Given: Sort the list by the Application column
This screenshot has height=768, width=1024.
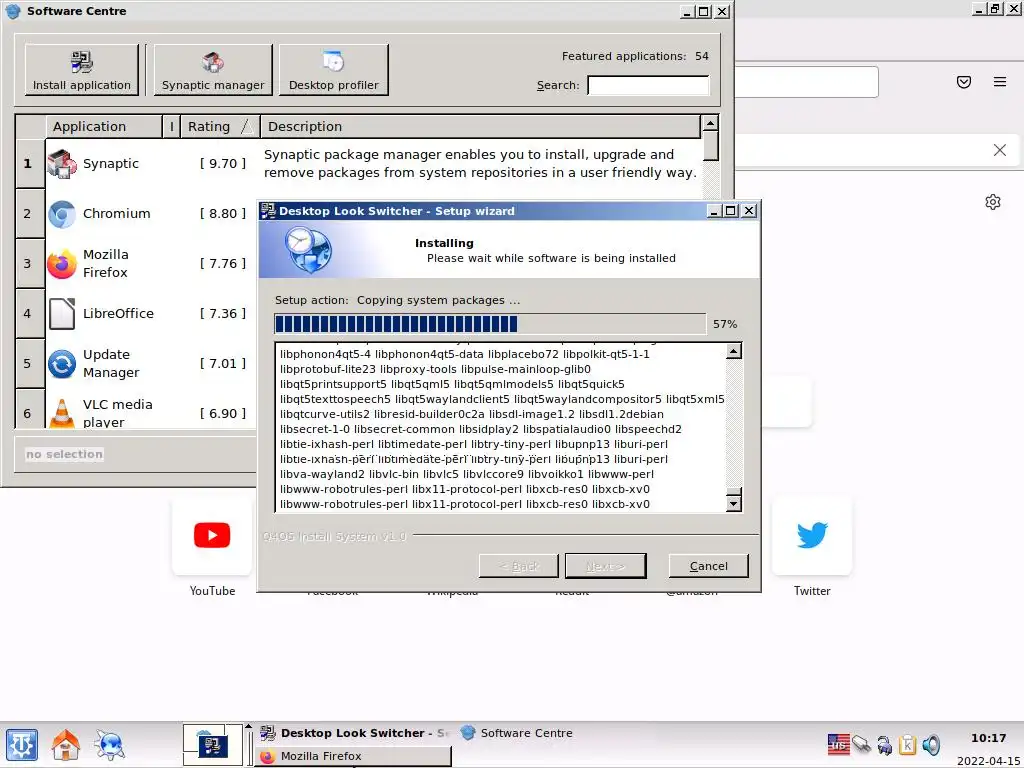Looking at the screenshot, I should pyautogui.click(x=104, y=127).
